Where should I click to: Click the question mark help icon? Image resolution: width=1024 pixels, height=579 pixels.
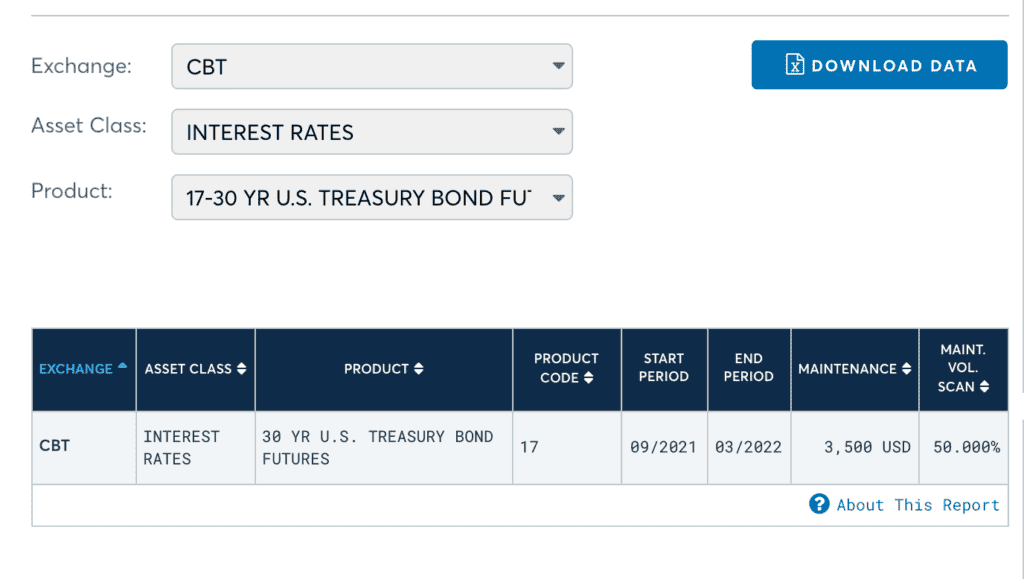[819, 504]
